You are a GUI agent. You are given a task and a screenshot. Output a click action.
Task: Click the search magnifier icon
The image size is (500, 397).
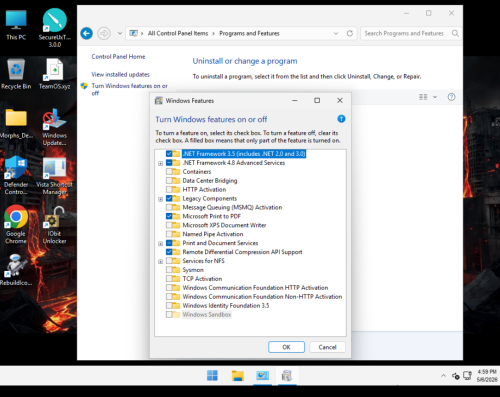(x=455, y=33)
